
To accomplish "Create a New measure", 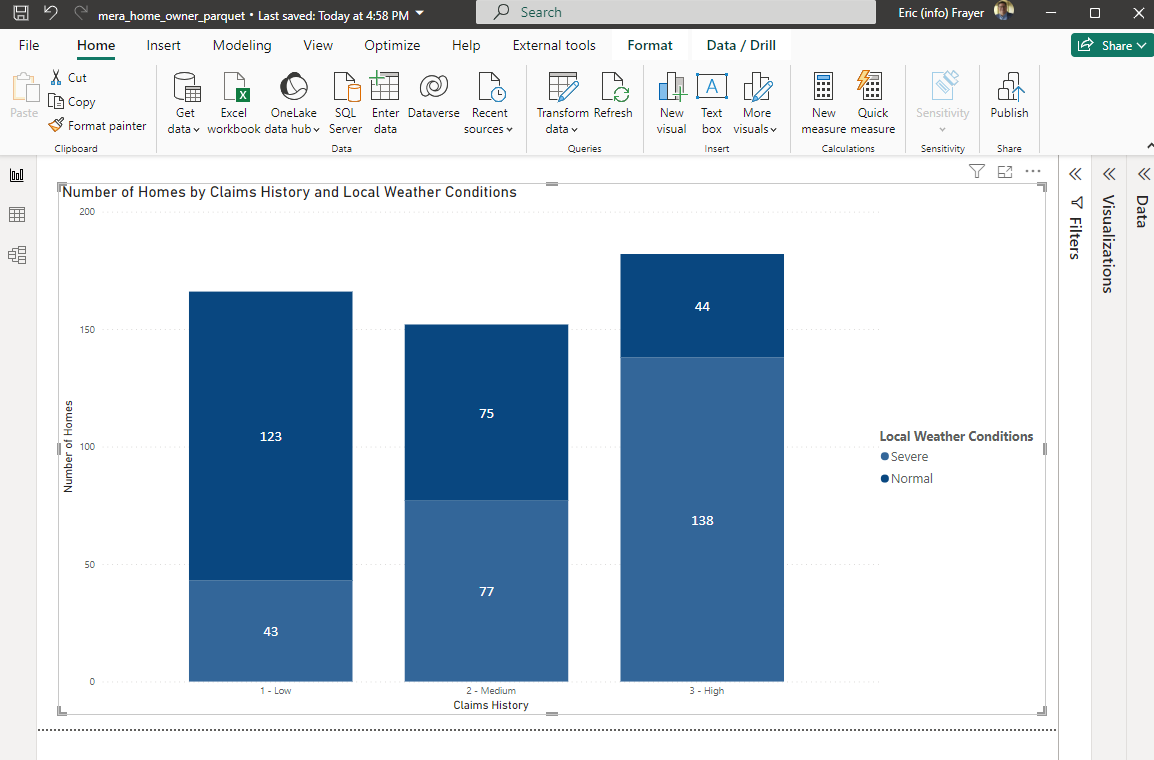I will pos(823,103).
